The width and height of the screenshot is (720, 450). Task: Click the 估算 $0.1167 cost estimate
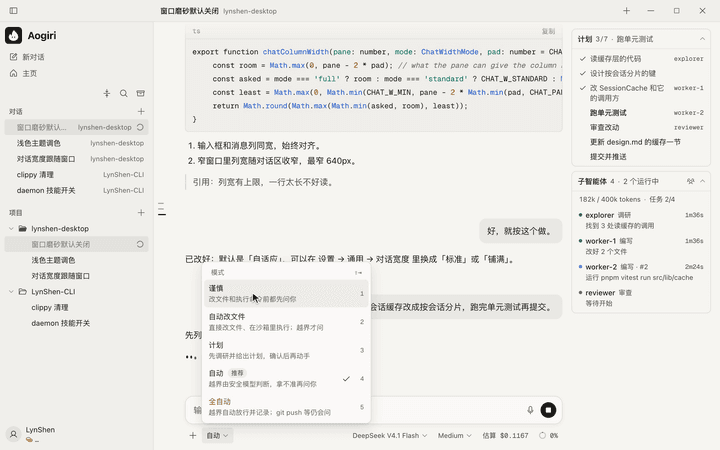click(x=505, y=435)
